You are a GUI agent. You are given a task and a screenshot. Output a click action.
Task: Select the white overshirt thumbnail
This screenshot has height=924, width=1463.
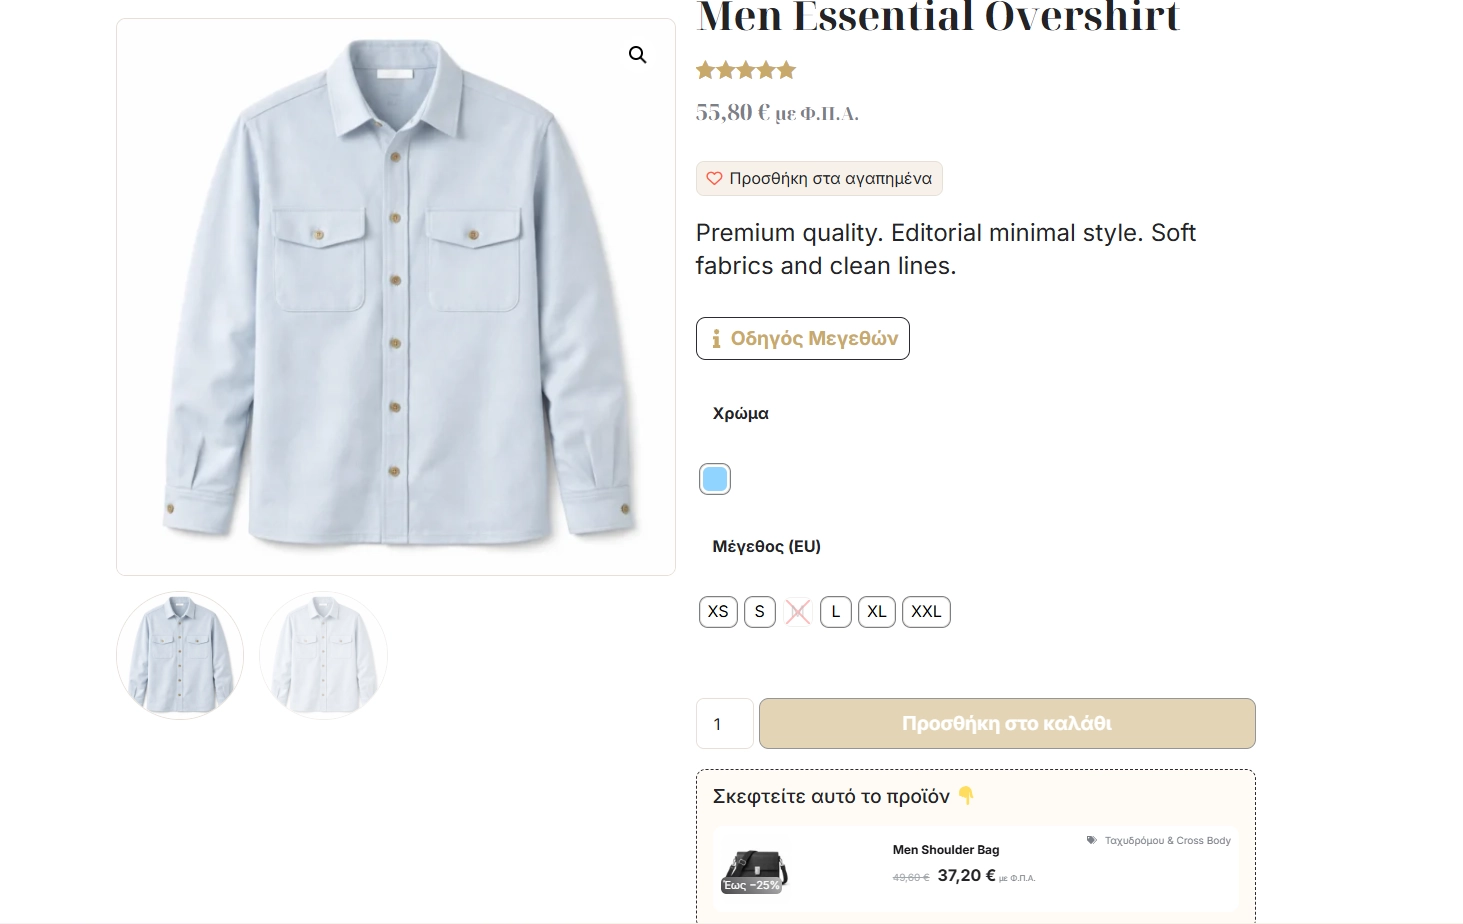[x=323, y=655]
